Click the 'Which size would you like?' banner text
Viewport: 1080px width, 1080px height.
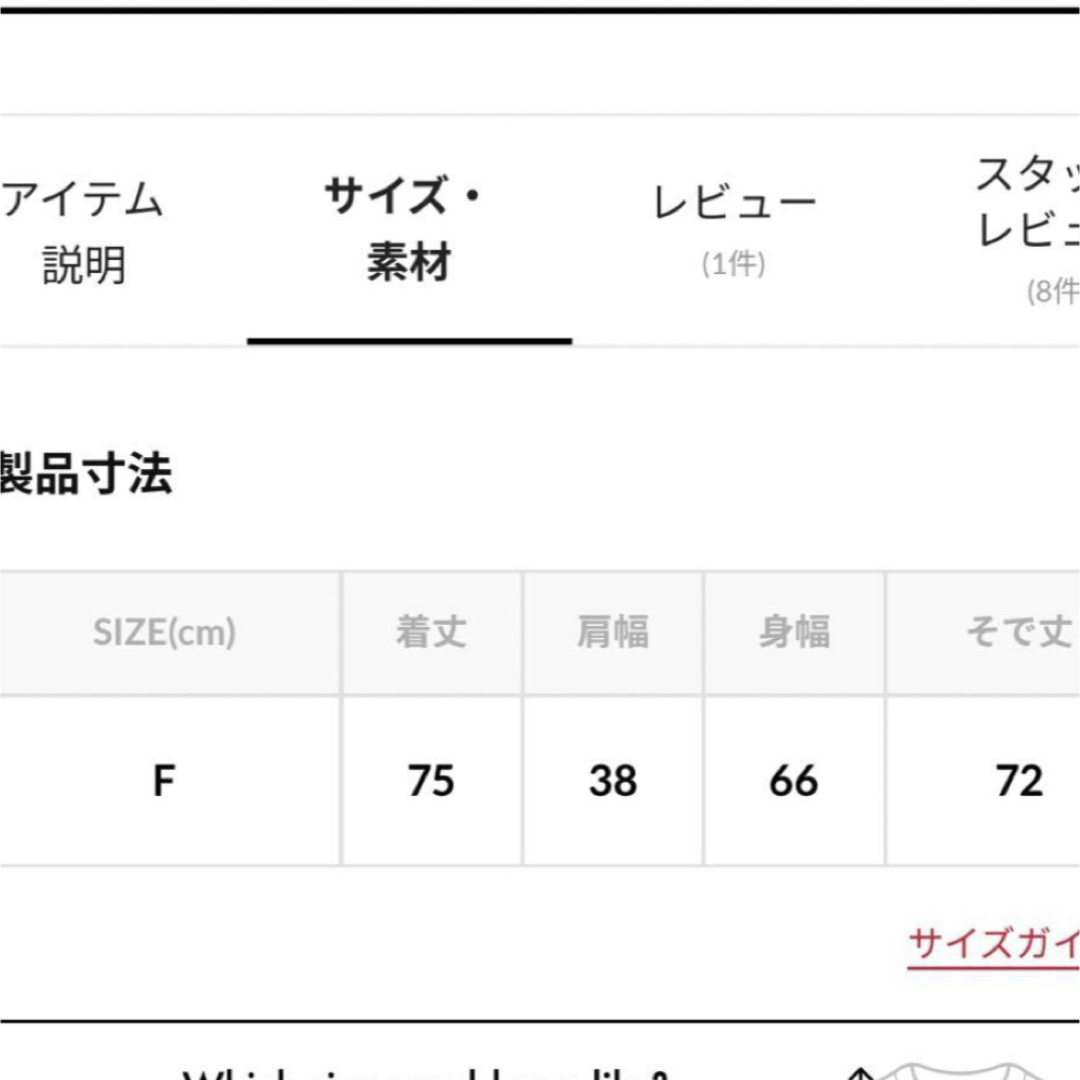pos(425,1073)
